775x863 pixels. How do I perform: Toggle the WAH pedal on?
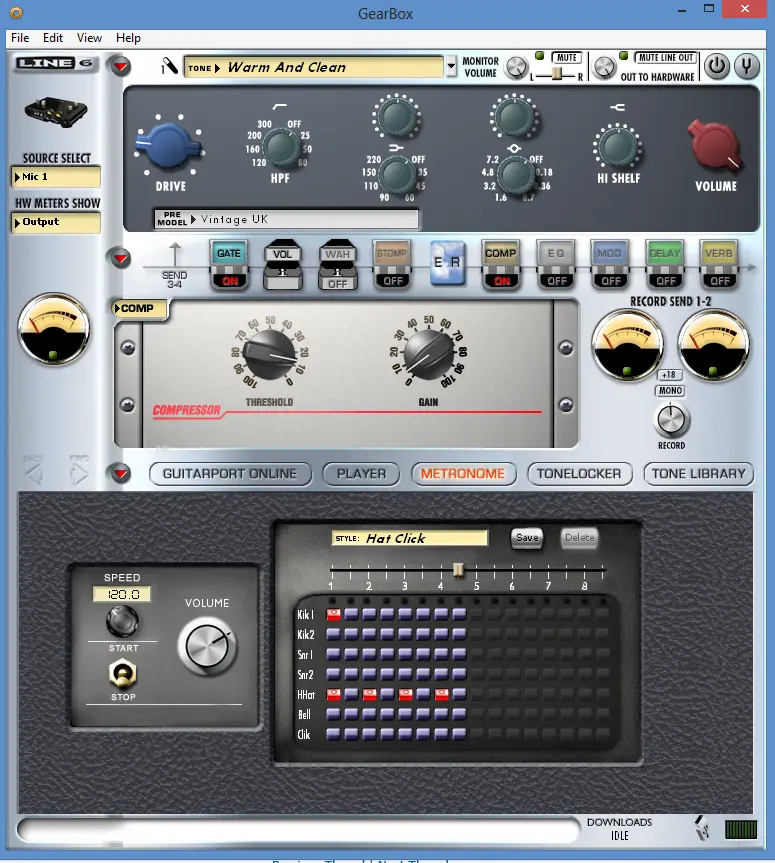pos(337,265)
